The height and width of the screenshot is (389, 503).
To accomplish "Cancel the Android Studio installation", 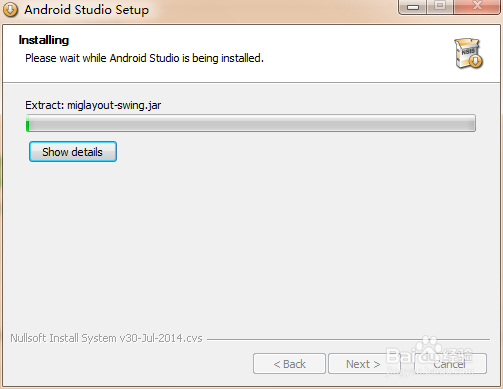I will 450,364.
